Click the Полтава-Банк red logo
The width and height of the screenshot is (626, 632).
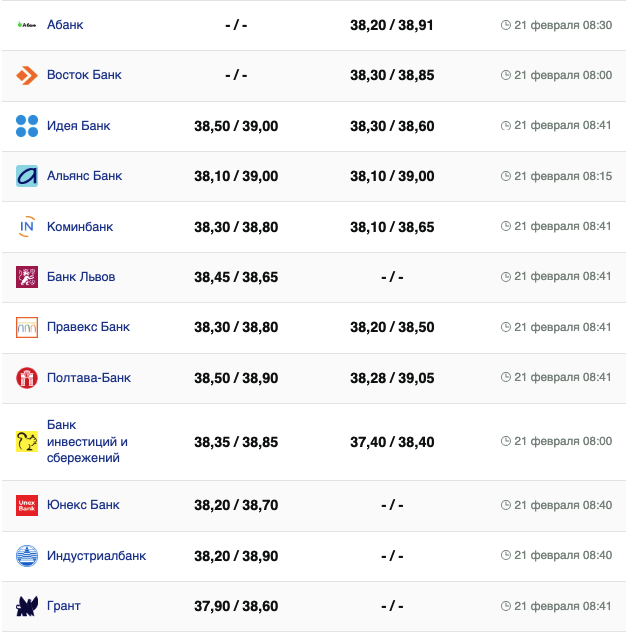[27, 378]
